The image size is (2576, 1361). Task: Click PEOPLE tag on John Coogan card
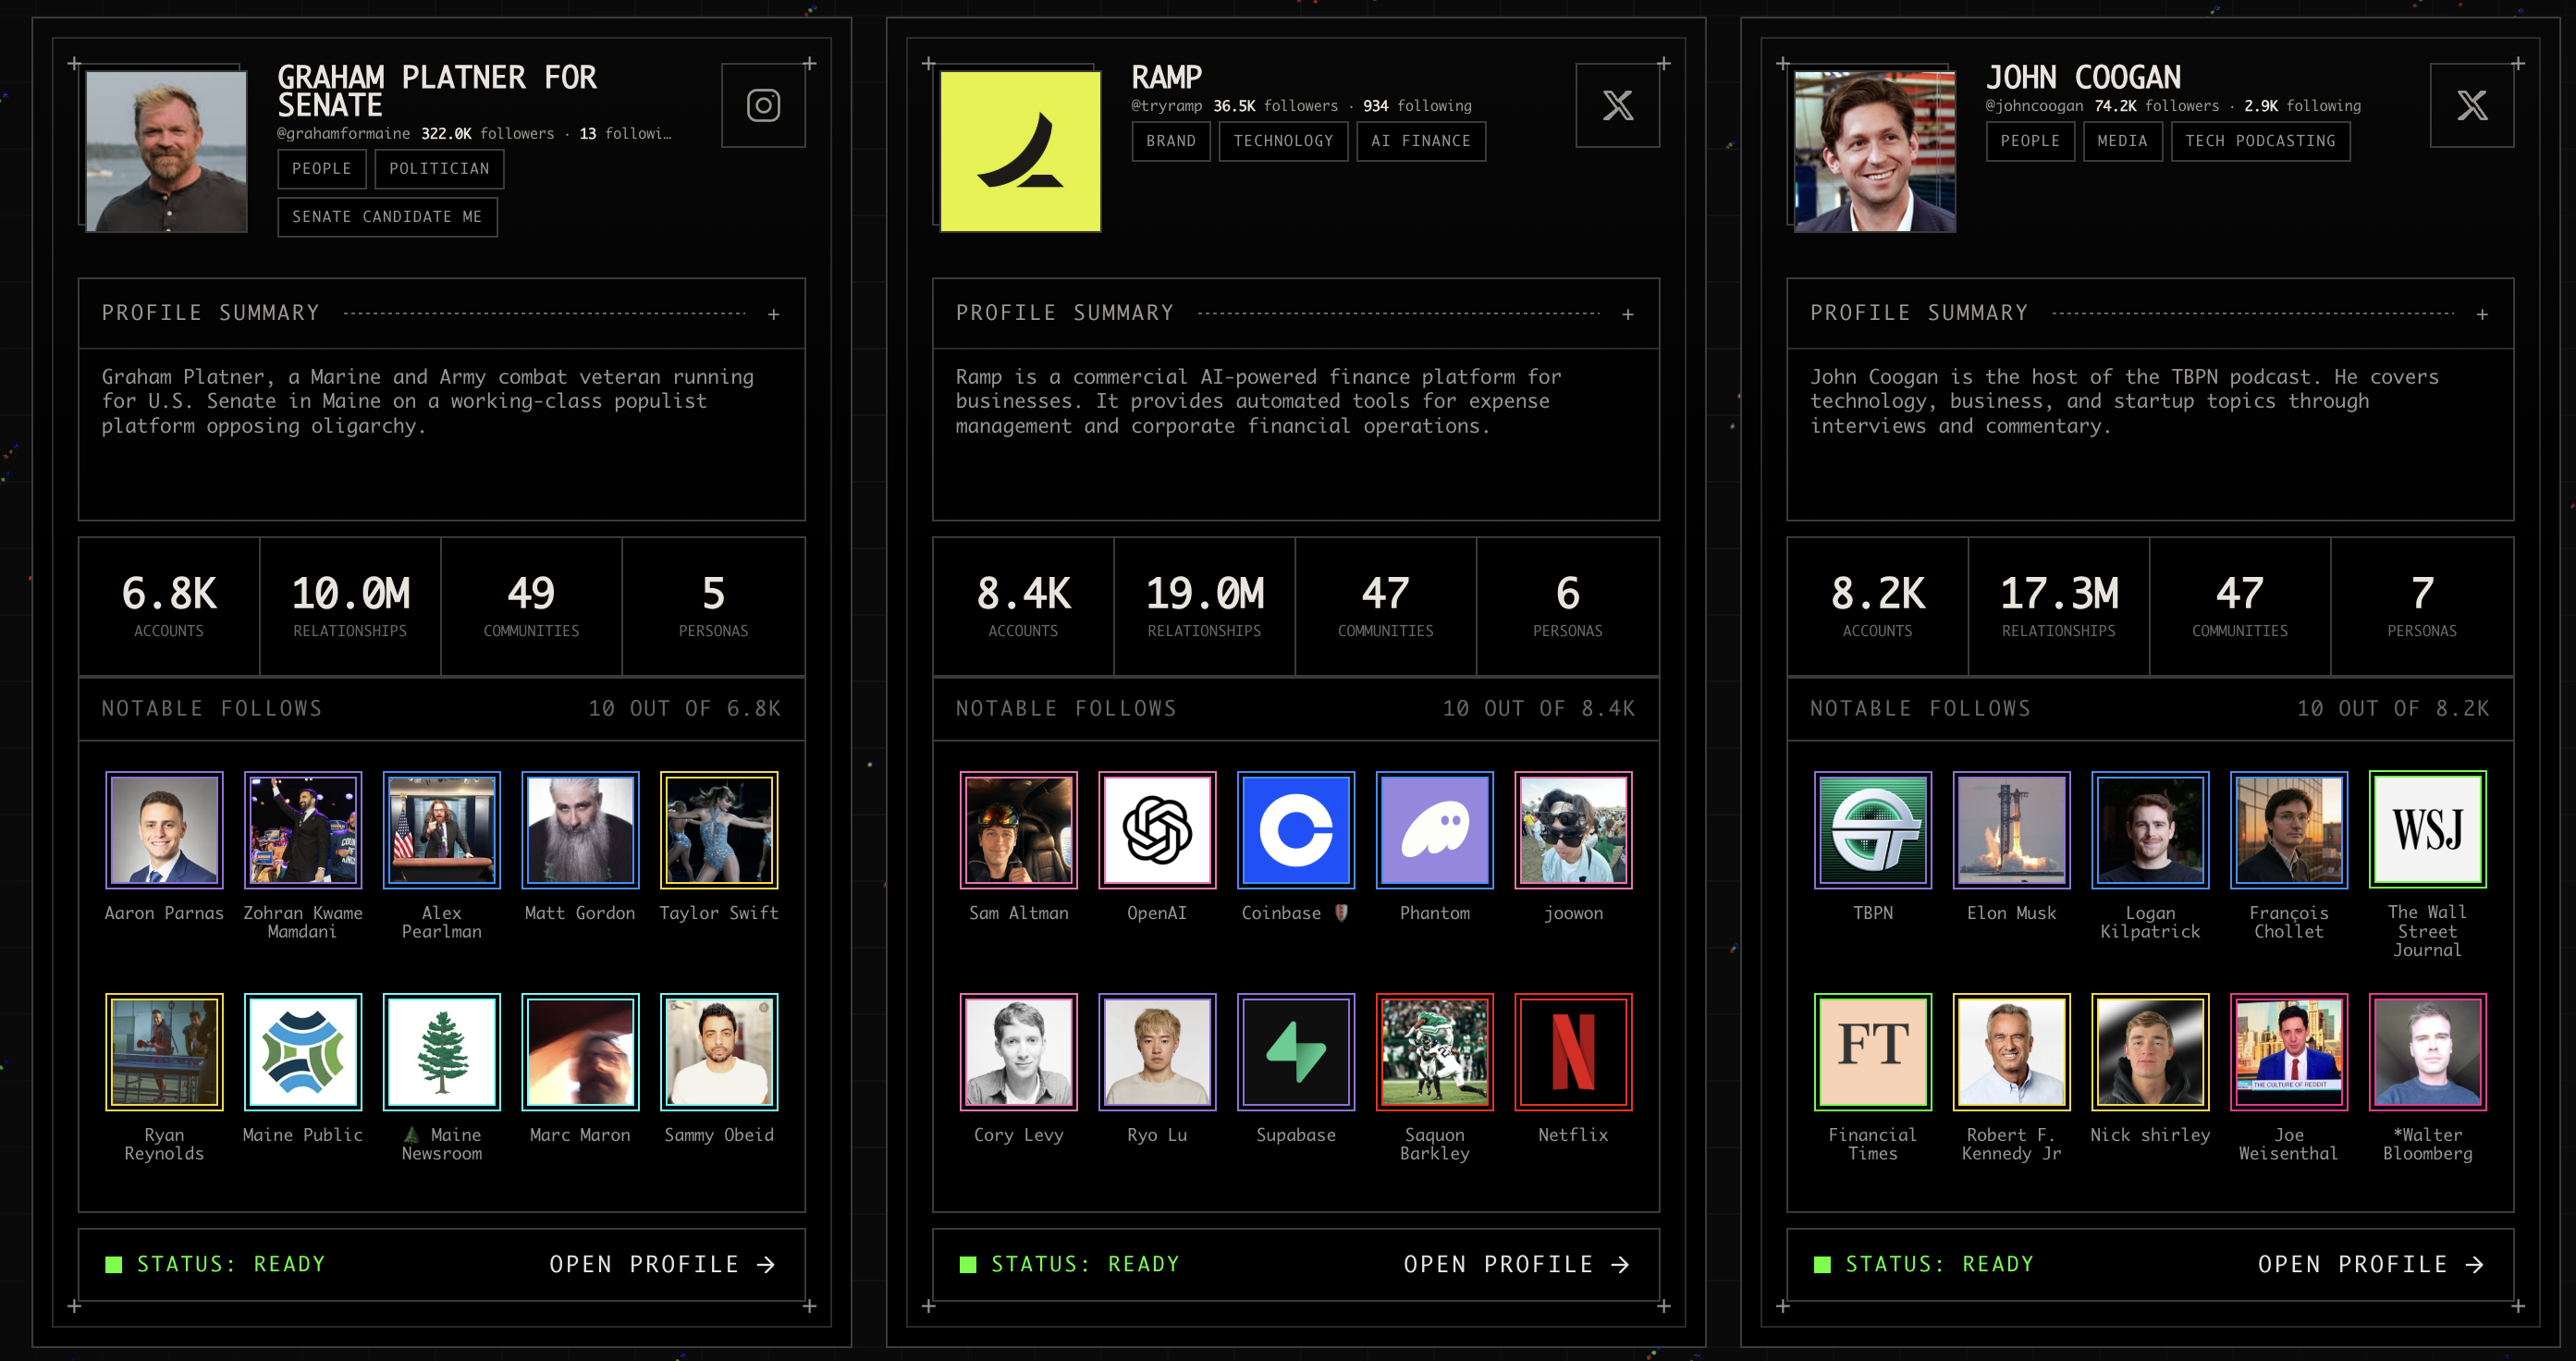click(2030, 141)
